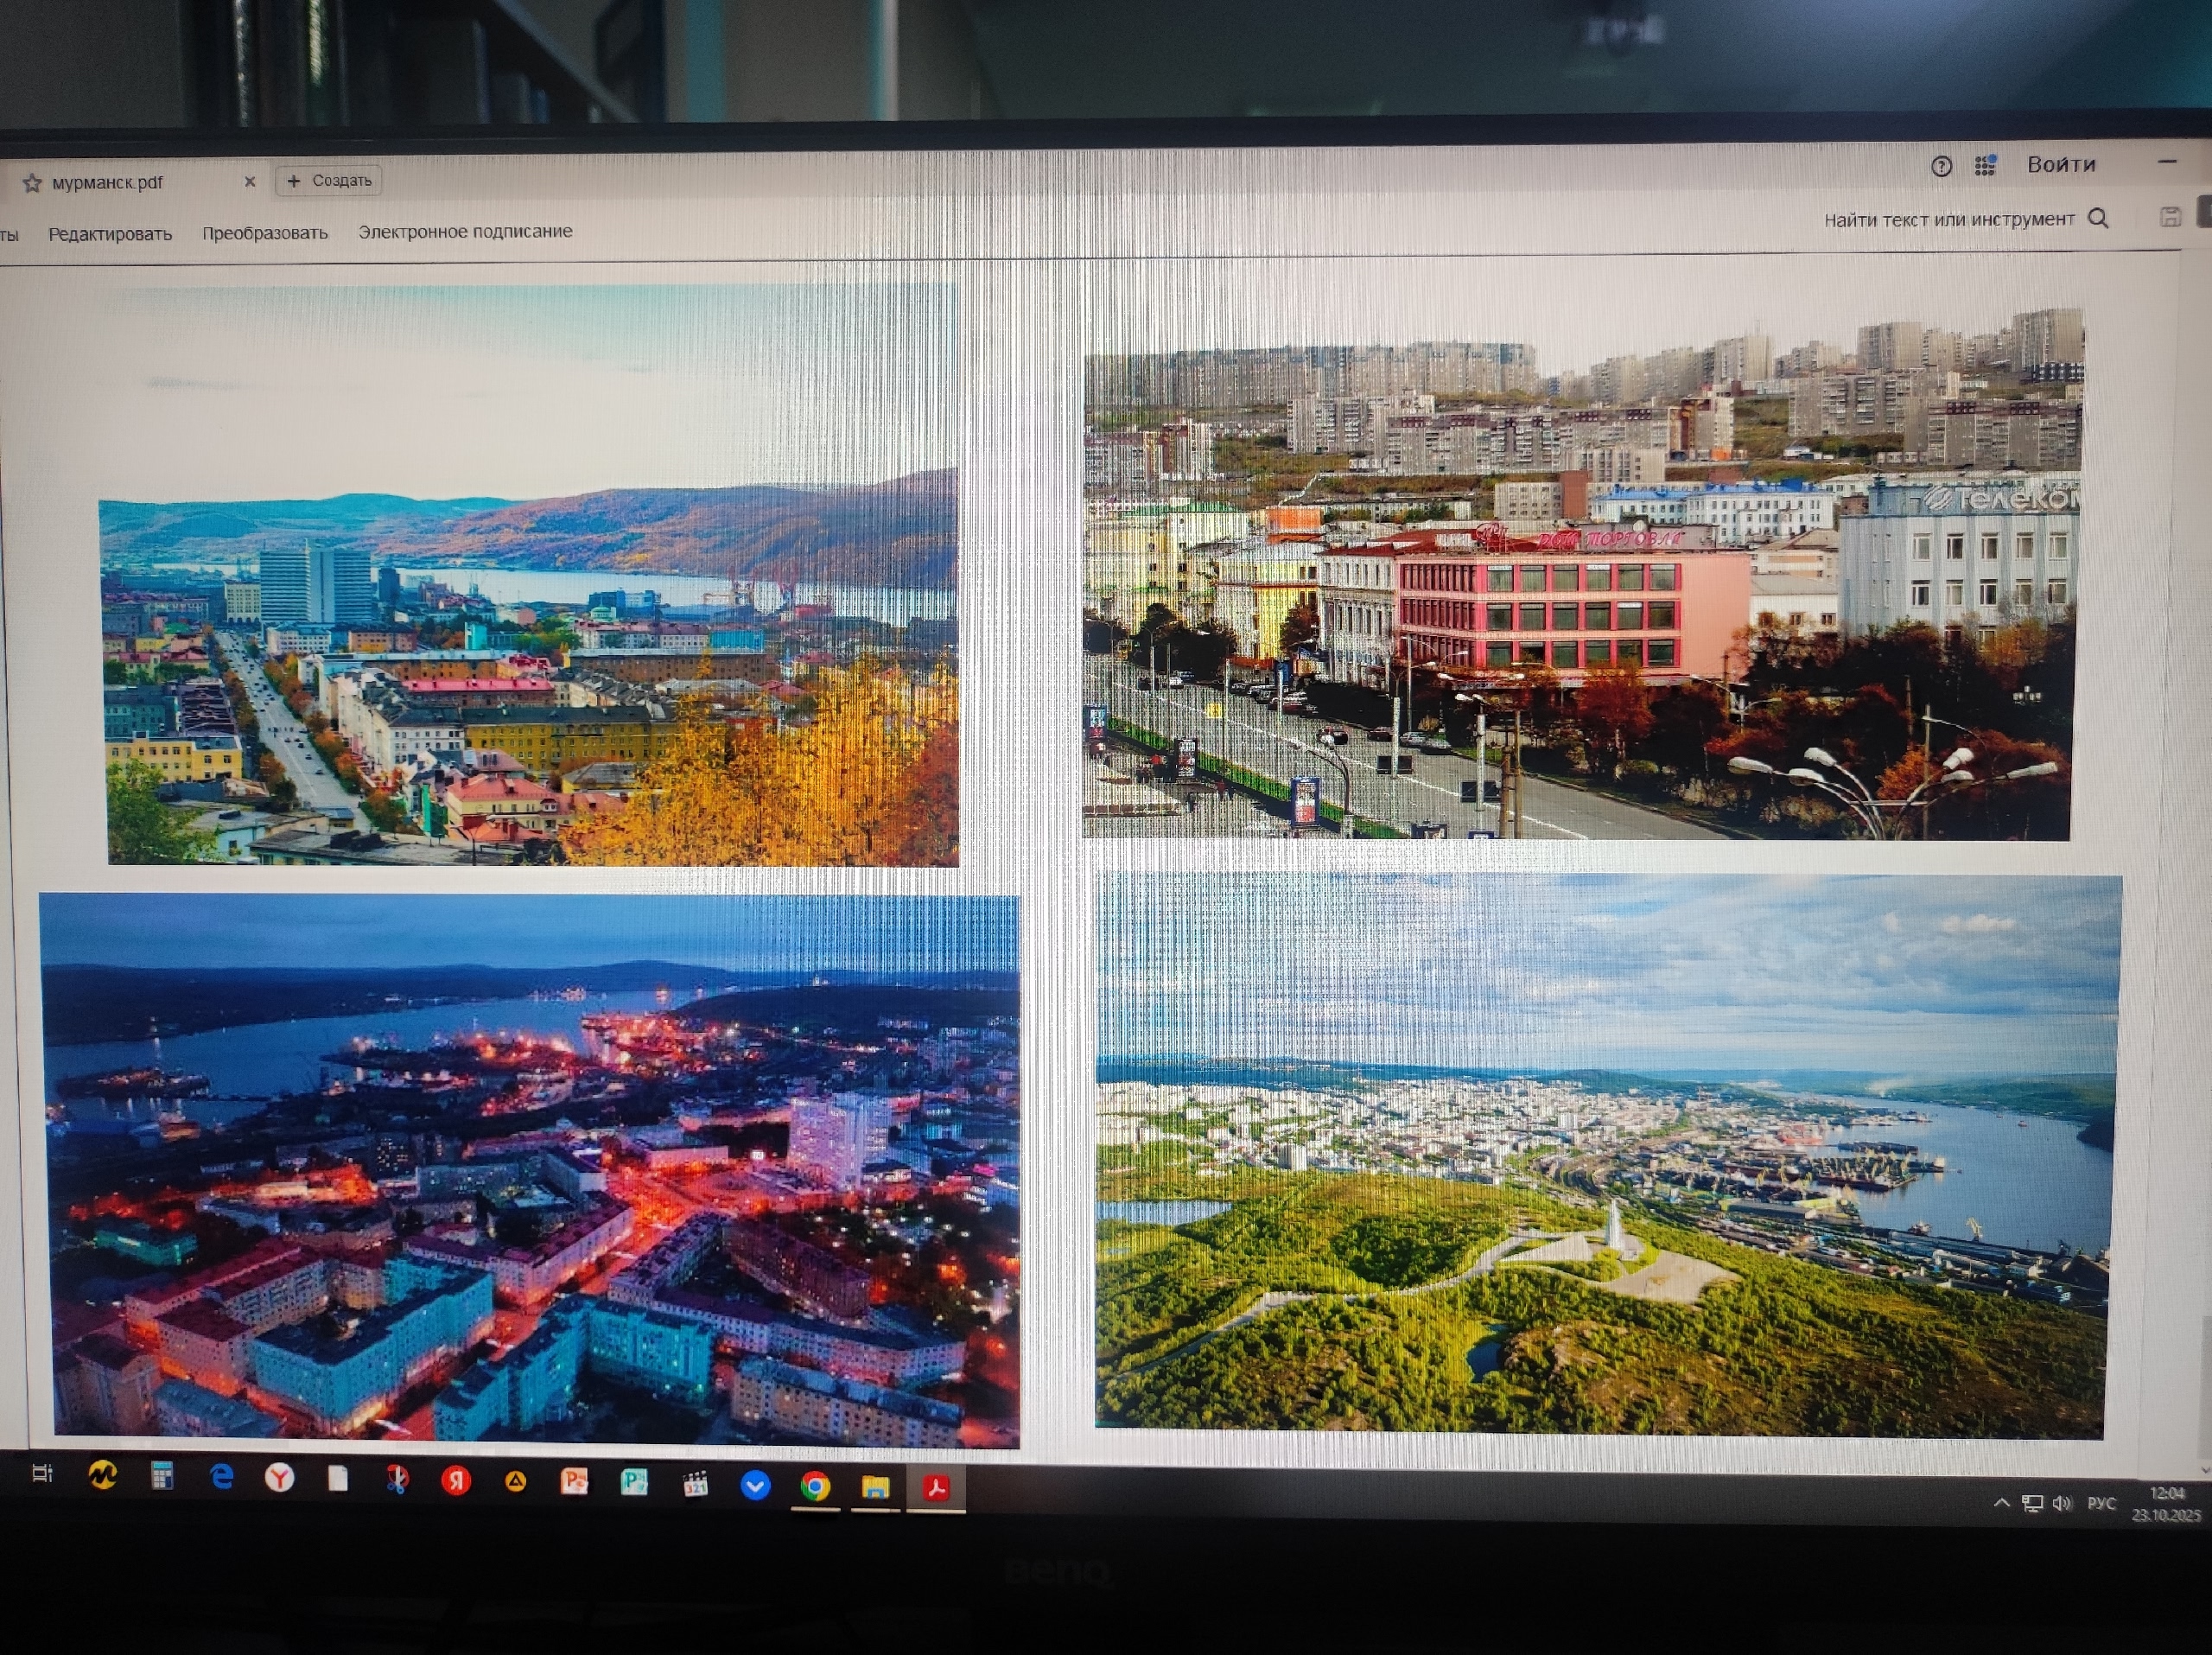Open File Explorer from the taskbar
The width and height of the screenshot is (2212, 1655).
[x=875, y=1487]
